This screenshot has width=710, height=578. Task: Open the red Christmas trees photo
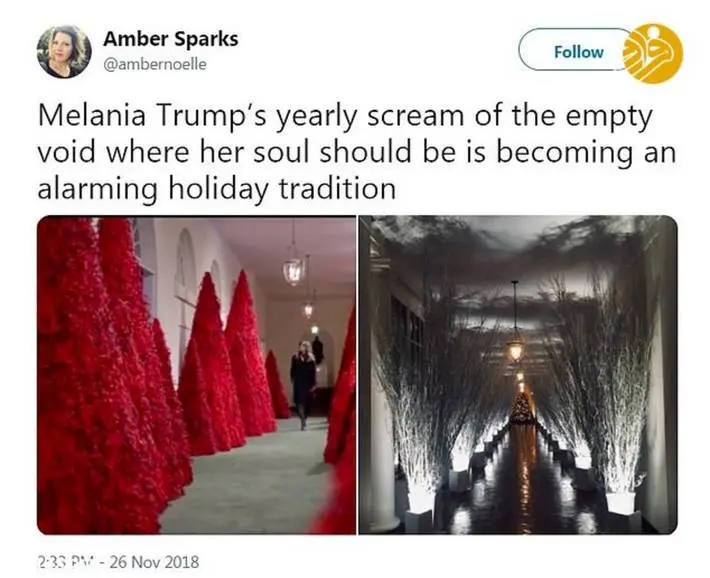[x=196, y=375]
